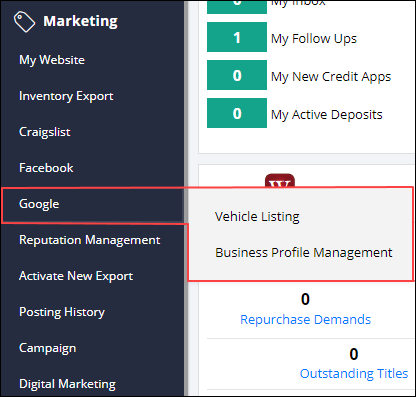
Task: Click the Repurchase Demands count 0
Action: click(305, 299)
